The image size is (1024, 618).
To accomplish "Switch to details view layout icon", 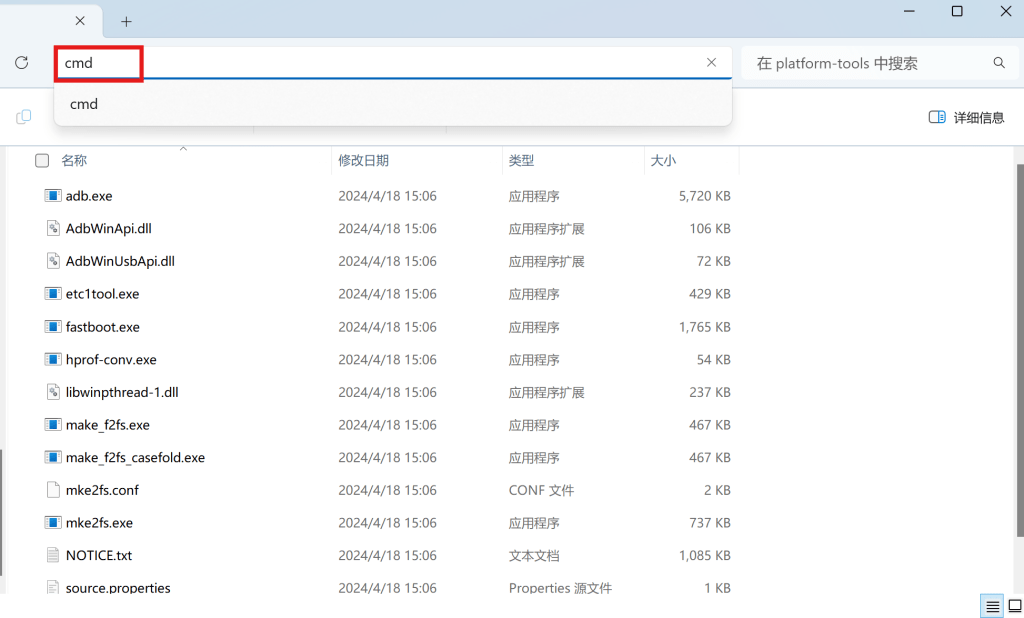I will (x=992, y=607).
